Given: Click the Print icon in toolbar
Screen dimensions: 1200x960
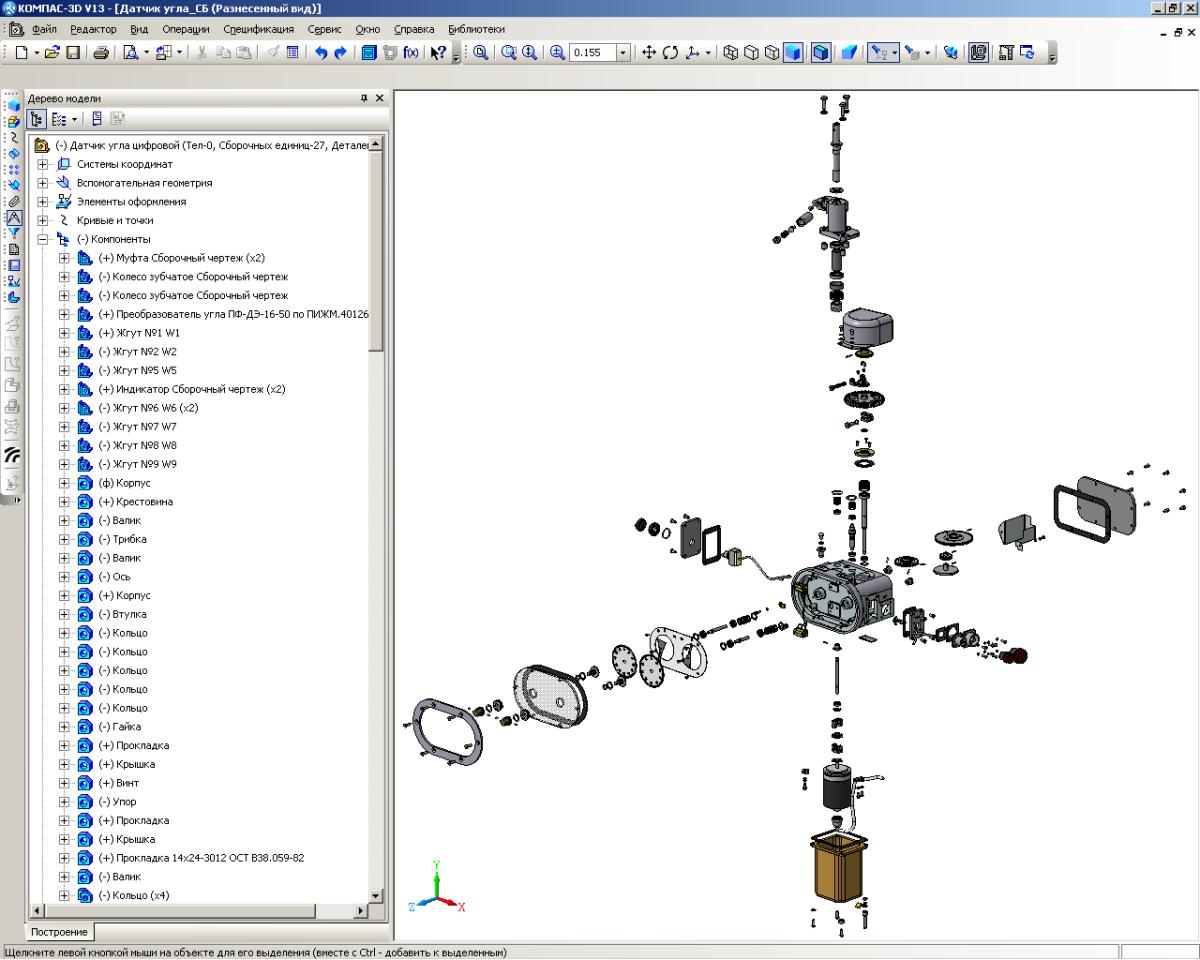Looking at the screenshot, I should point(101,53).
